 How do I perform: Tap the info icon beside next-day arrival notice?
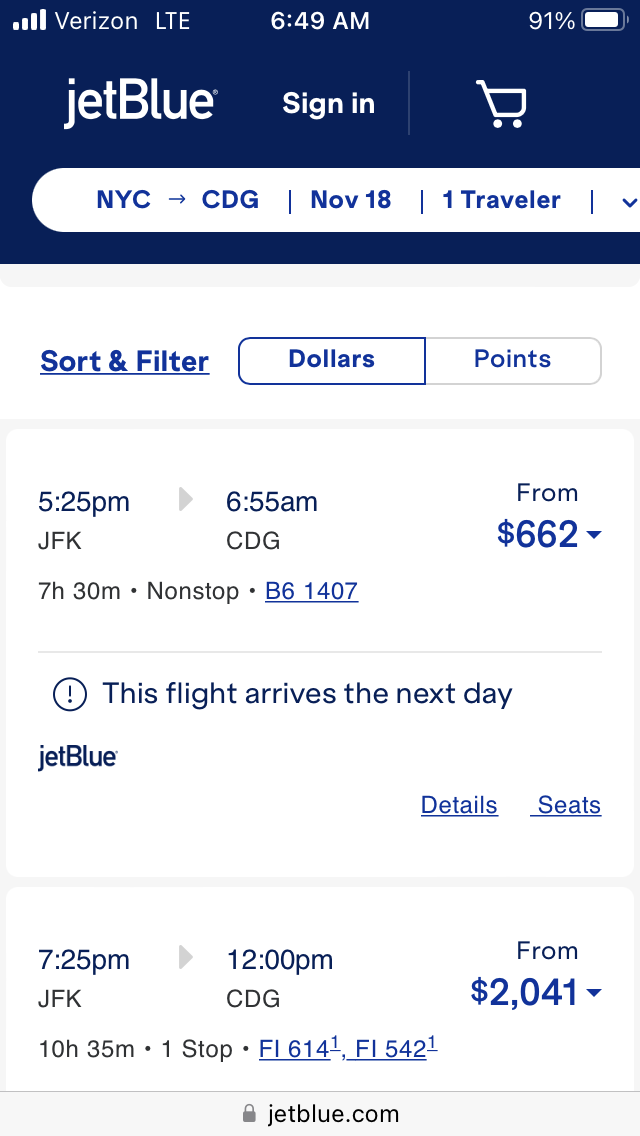pos(69,695)
